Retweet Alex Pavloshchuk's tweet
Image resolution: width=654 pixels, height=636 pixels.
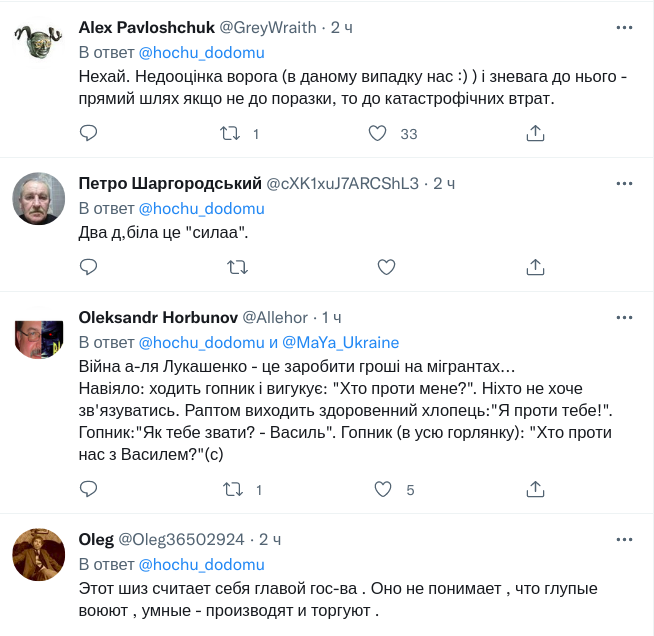231,133
